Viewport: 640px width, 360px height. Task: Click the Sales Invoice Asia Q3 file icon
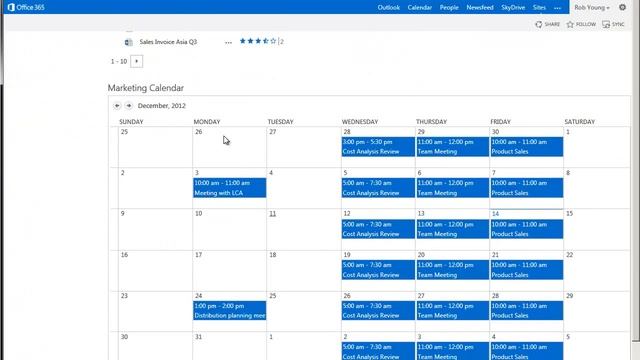tap(129, 42)
